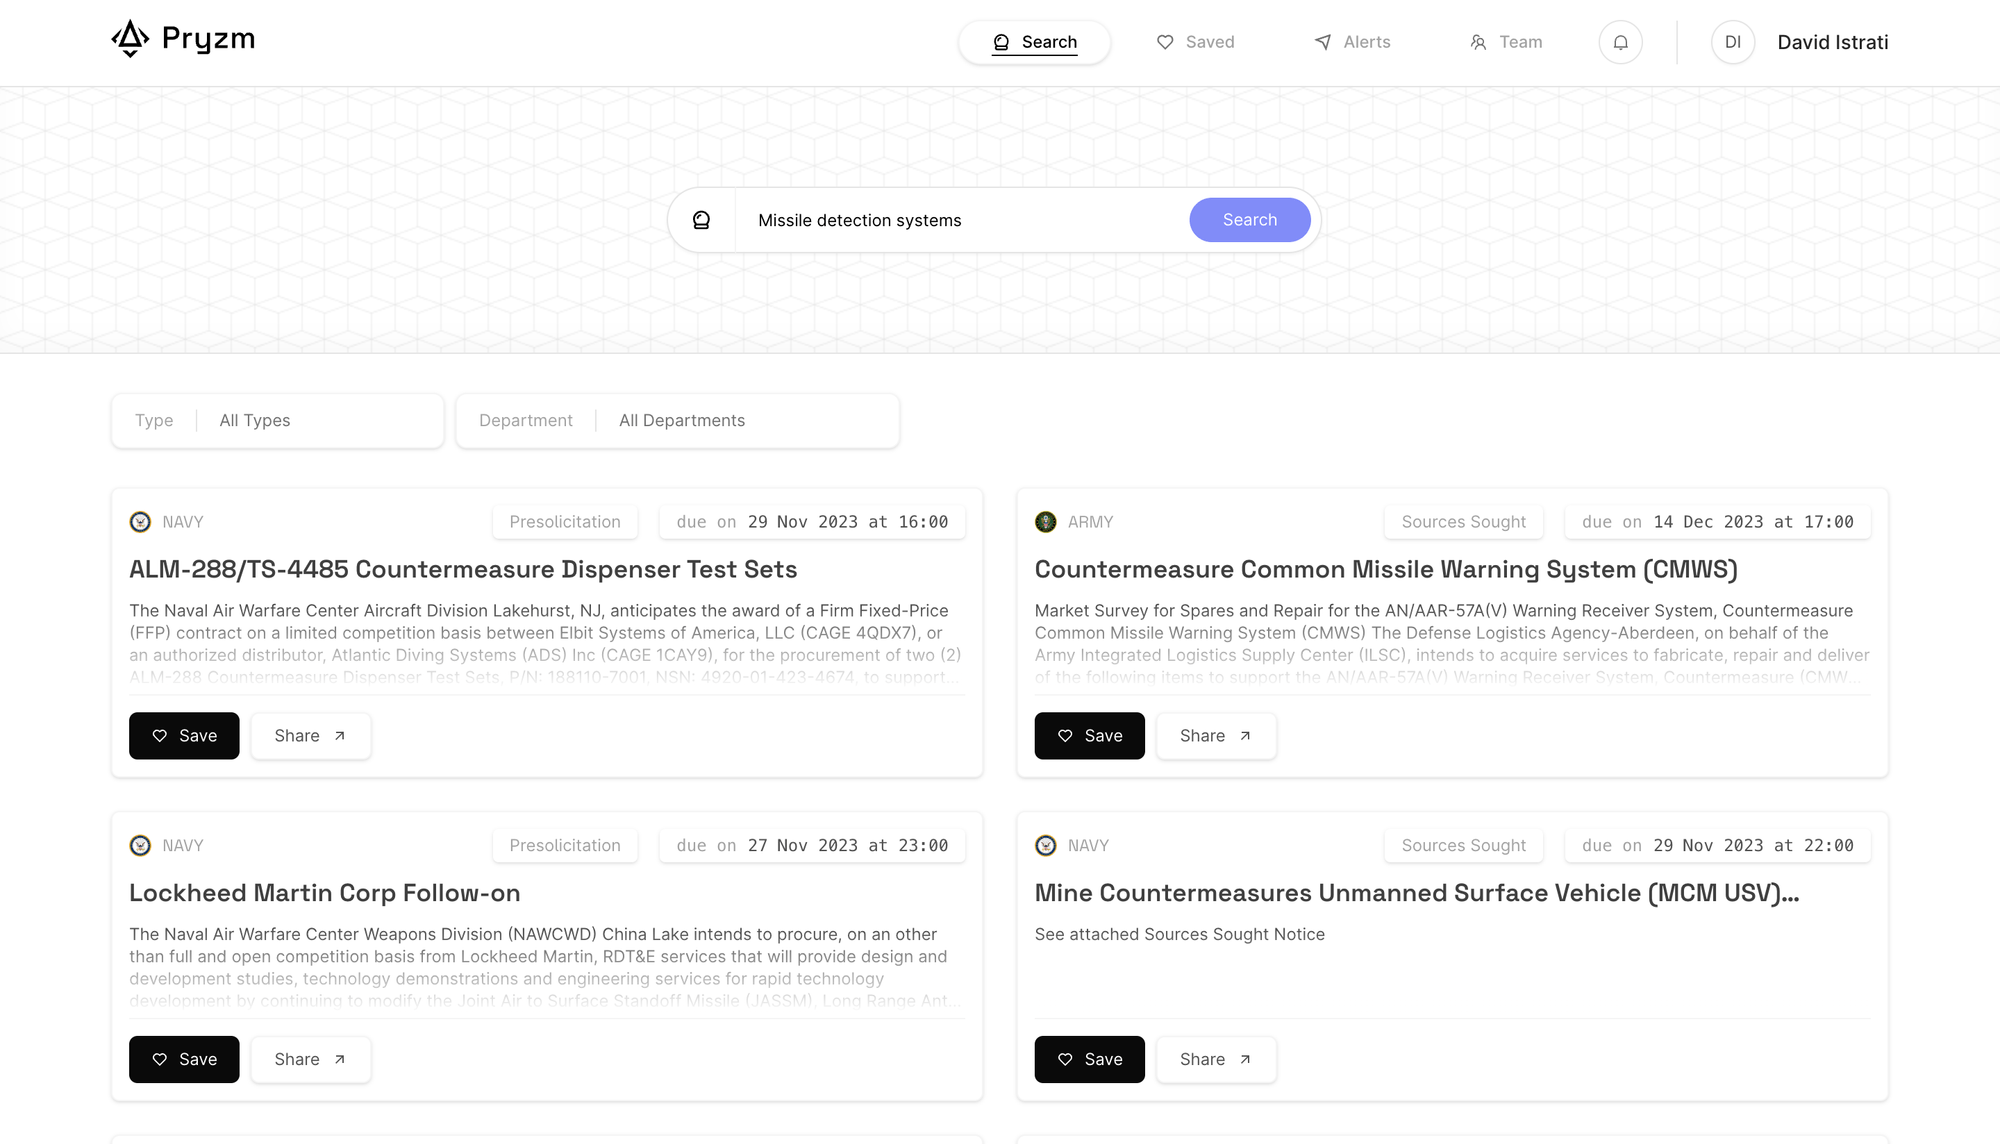The height and width of the screenshot is (1144, 2000).
Task: Click the Pryzm logo icon
Action: [x=130, y=39]
